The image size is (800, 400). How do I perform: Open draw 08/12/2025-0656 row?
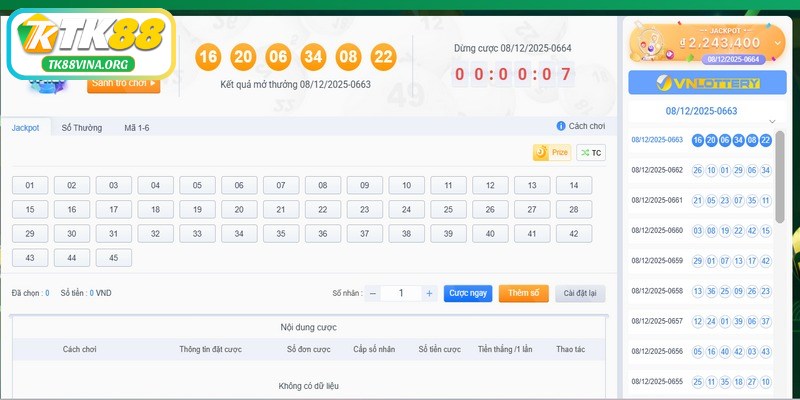[701, 352]
